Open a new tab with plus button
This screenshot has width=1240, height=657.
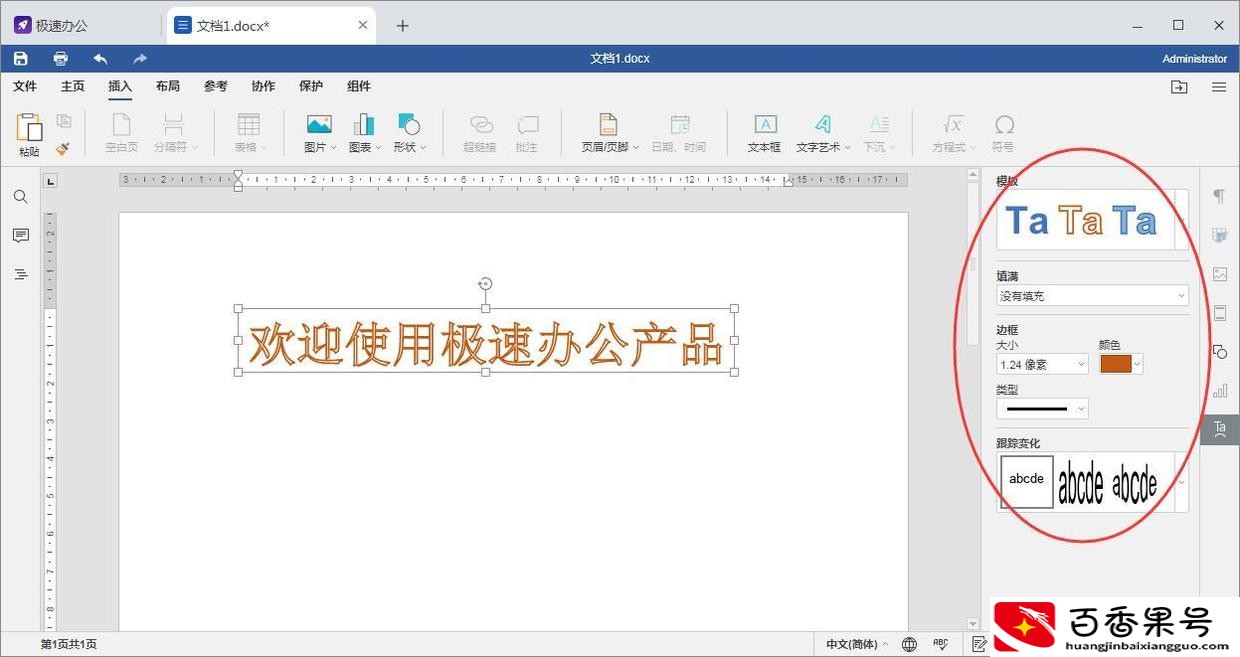coord(403,26)
